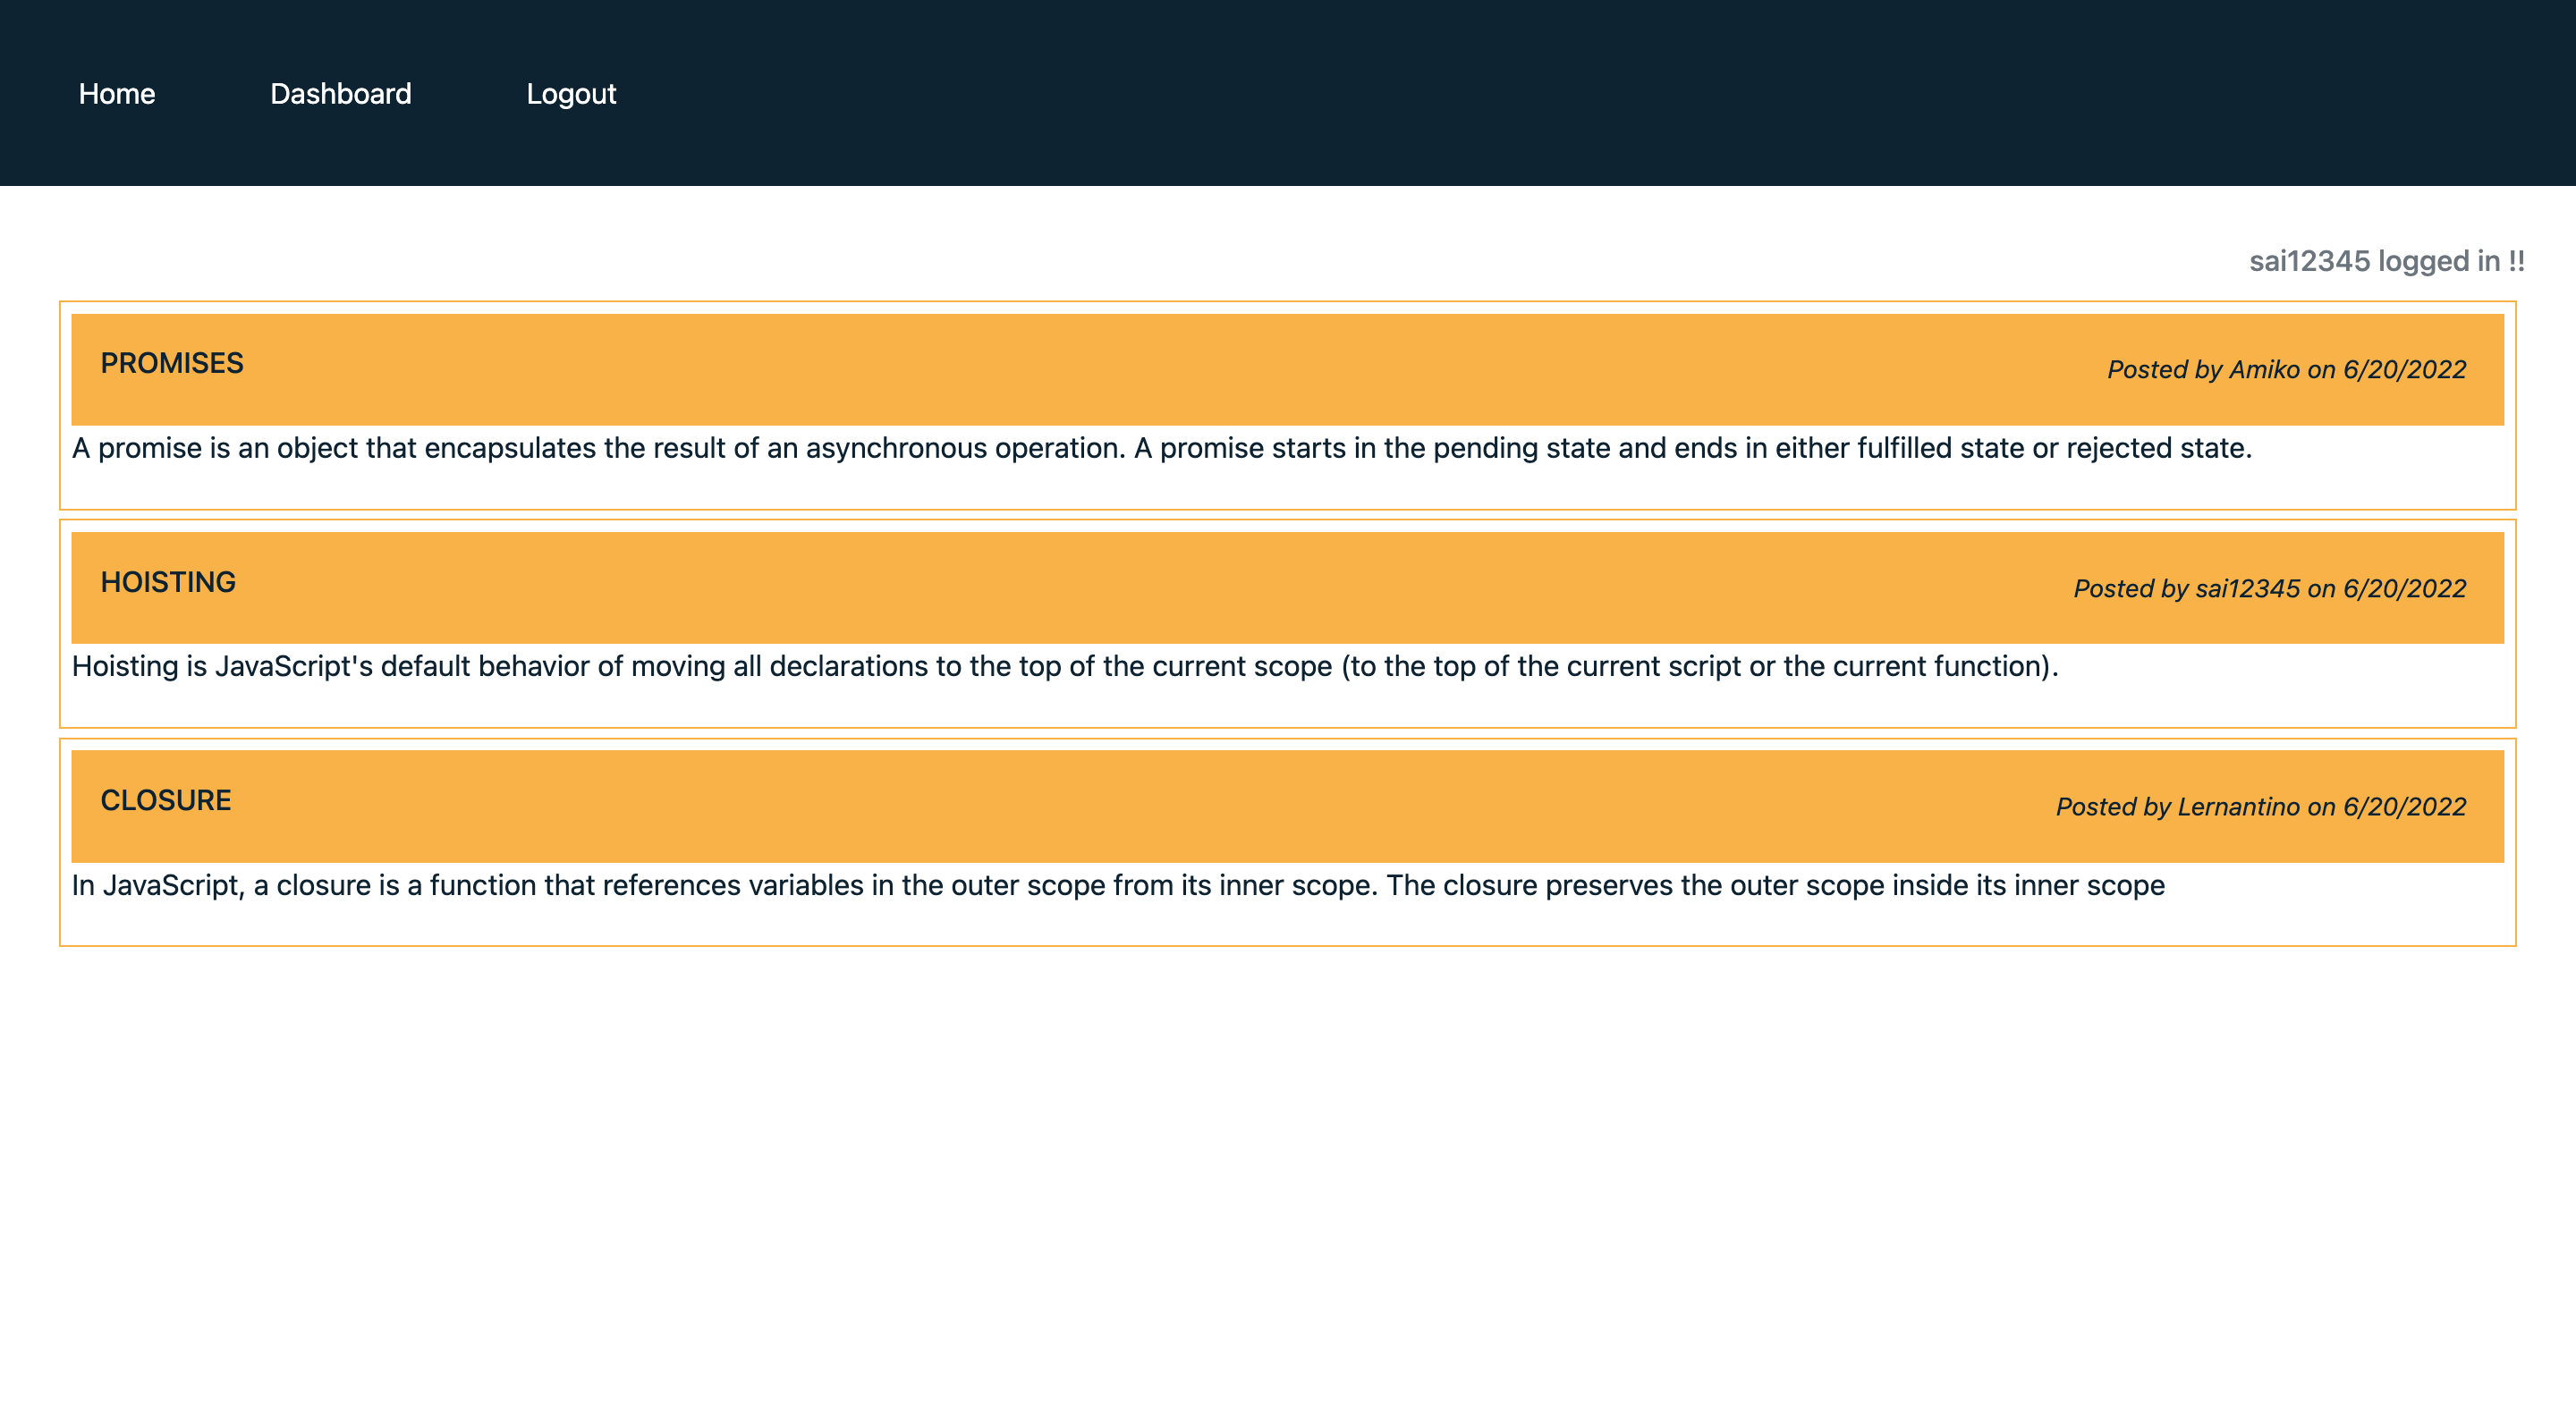Click the sentence 'A promise is an object...'
The width and height of the screenshot is (2576, 1411).
598,448
